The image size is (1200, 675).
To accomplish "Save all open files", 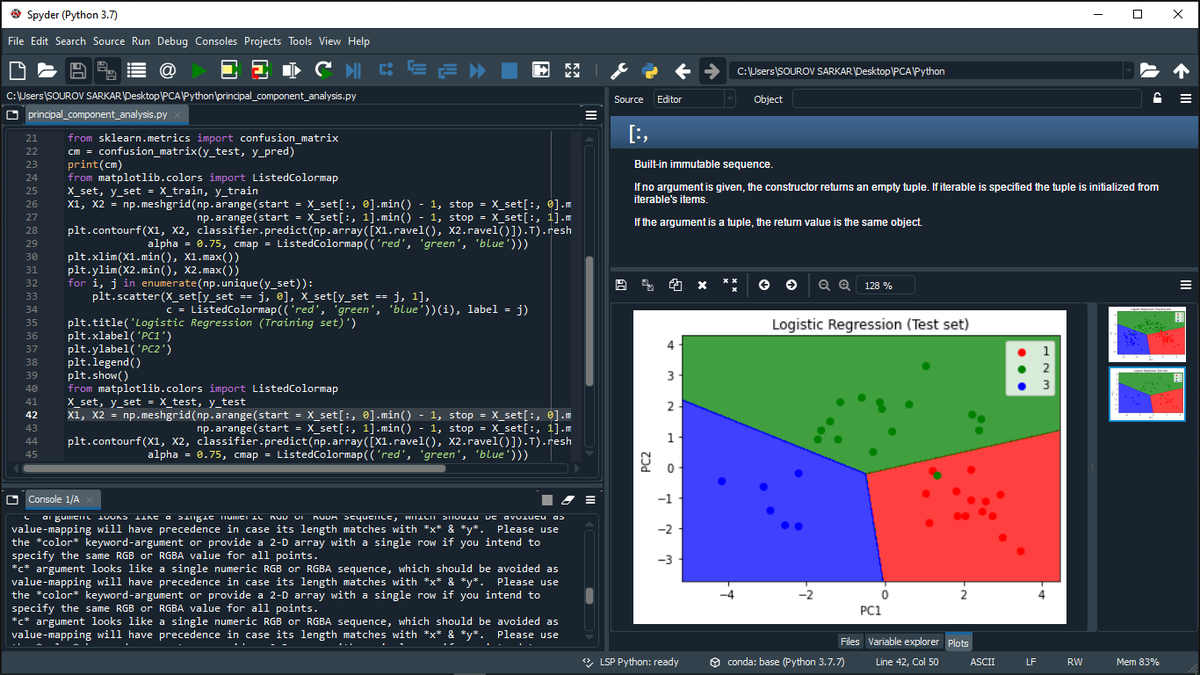I will click(x=106, y=71).
